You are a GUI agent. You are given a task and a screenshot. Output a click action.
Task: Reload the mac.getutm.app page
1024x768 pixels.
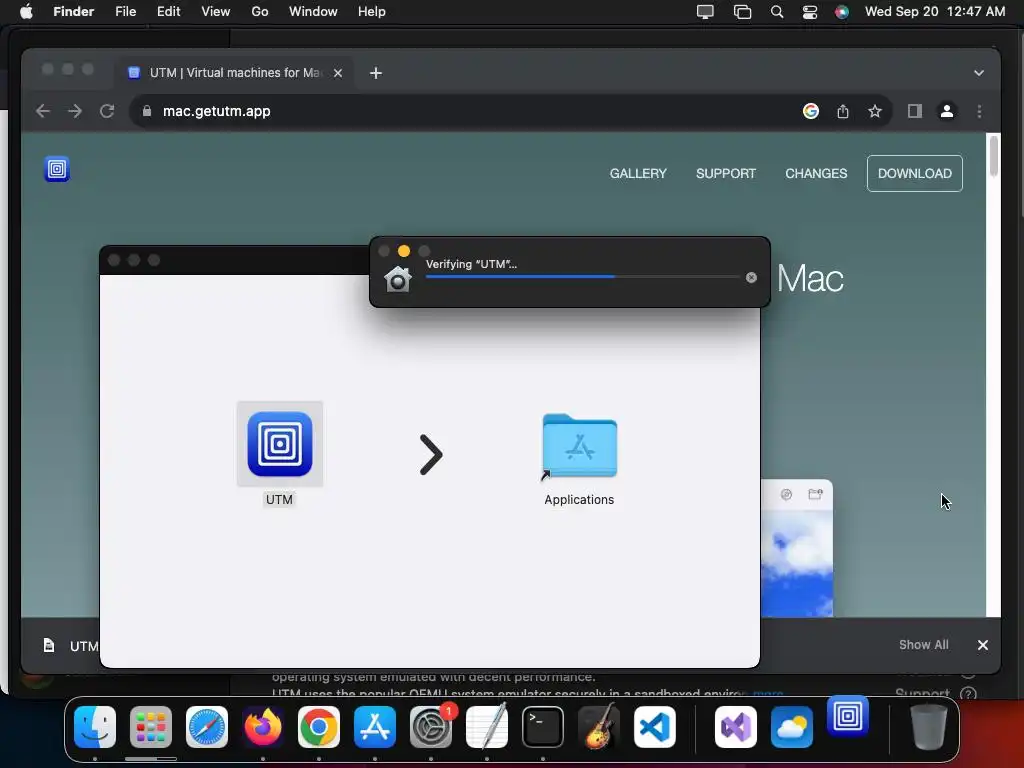(x=107, y=111)
